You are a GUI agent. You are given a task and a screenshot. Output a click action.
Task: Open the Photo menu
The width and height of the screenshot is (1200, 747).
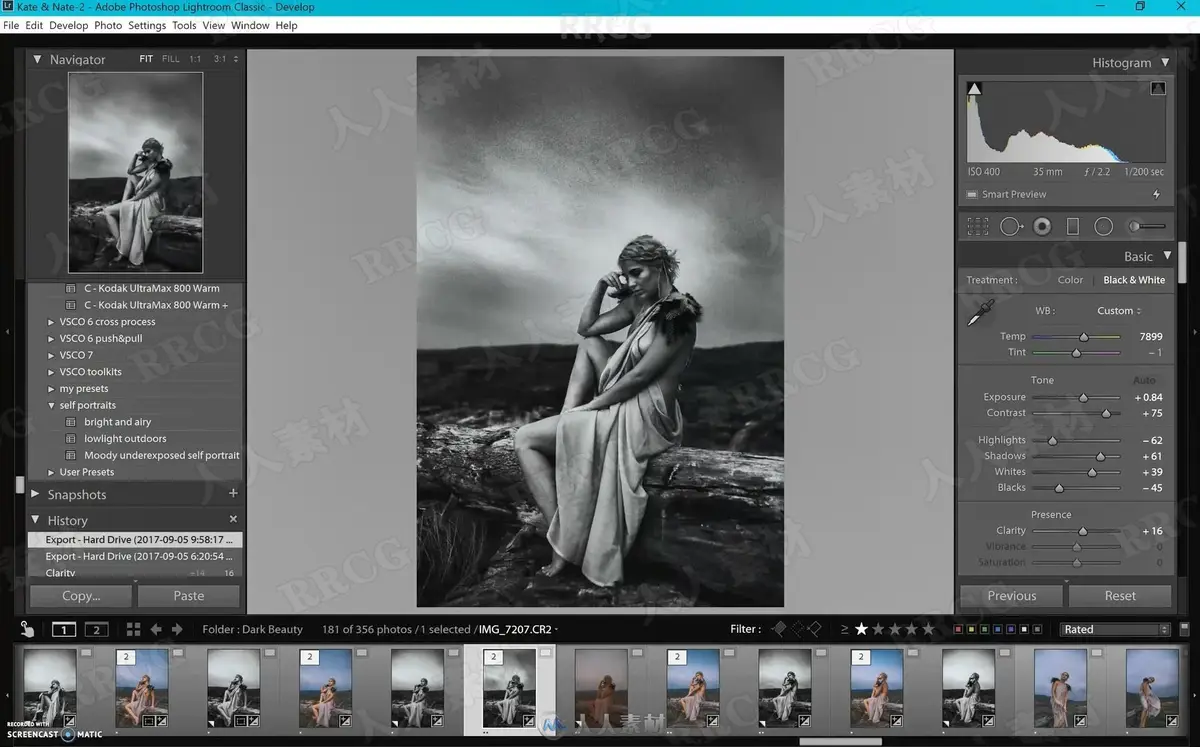108,25
